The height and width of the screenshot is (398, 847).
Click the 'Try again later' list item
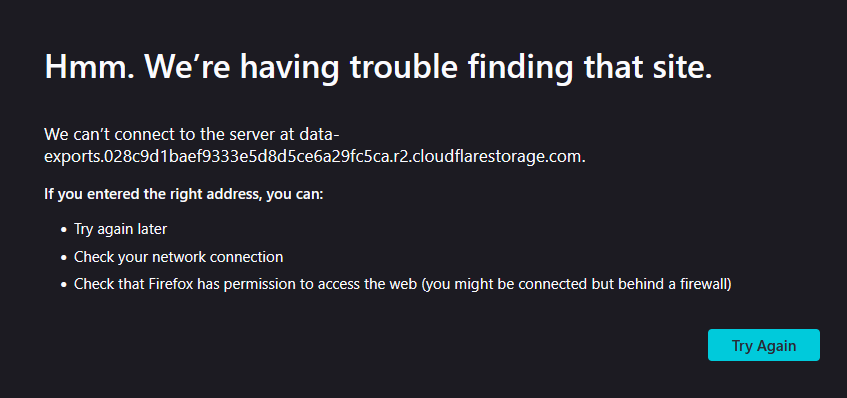tap(120, 229)
